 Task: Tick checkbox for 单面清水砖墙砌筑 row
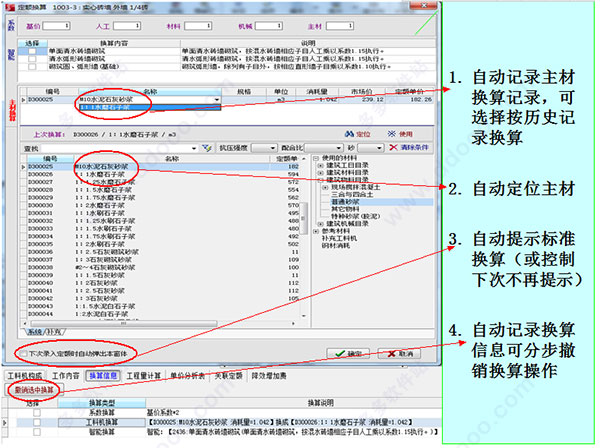click(x=32, y=51)
